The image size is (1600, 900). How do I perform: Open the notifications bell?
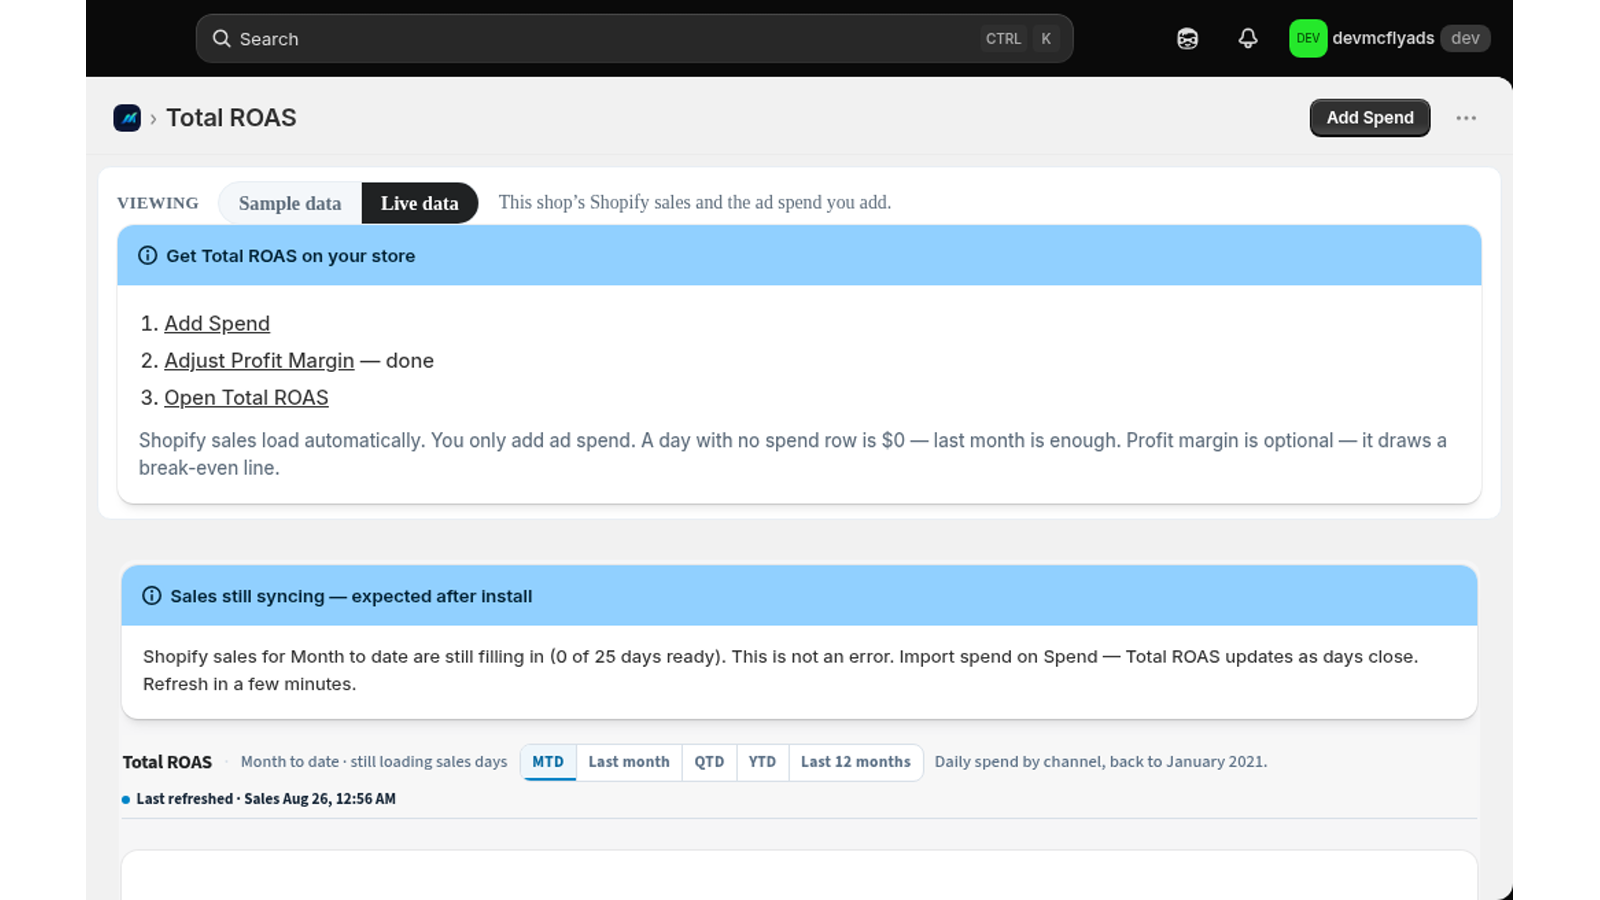click(x=1247, y=38)
